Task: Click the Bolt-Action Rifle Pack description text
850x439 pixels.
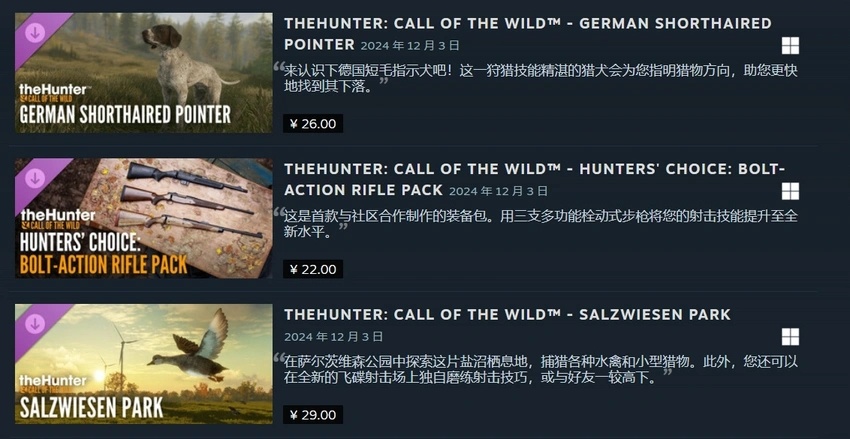Action: click(540, 224)
